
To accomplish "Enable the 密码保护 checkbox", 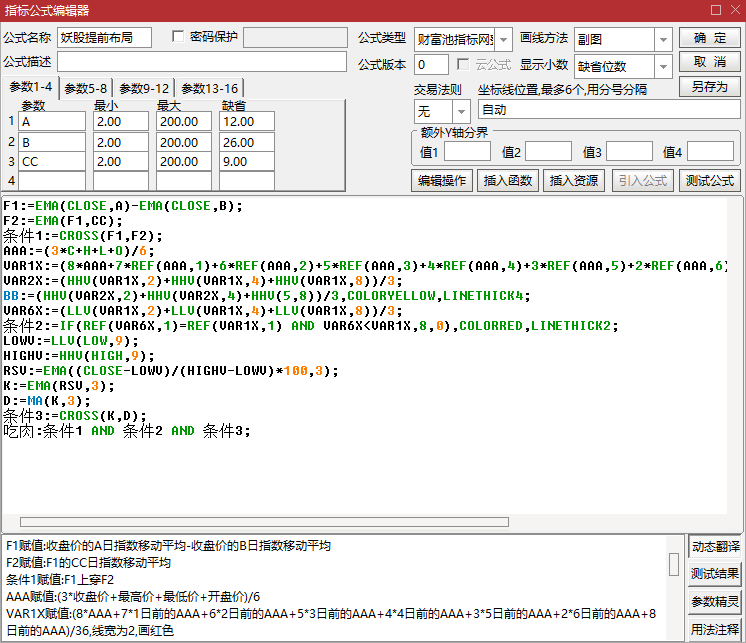I will click(x=179, y=37).
